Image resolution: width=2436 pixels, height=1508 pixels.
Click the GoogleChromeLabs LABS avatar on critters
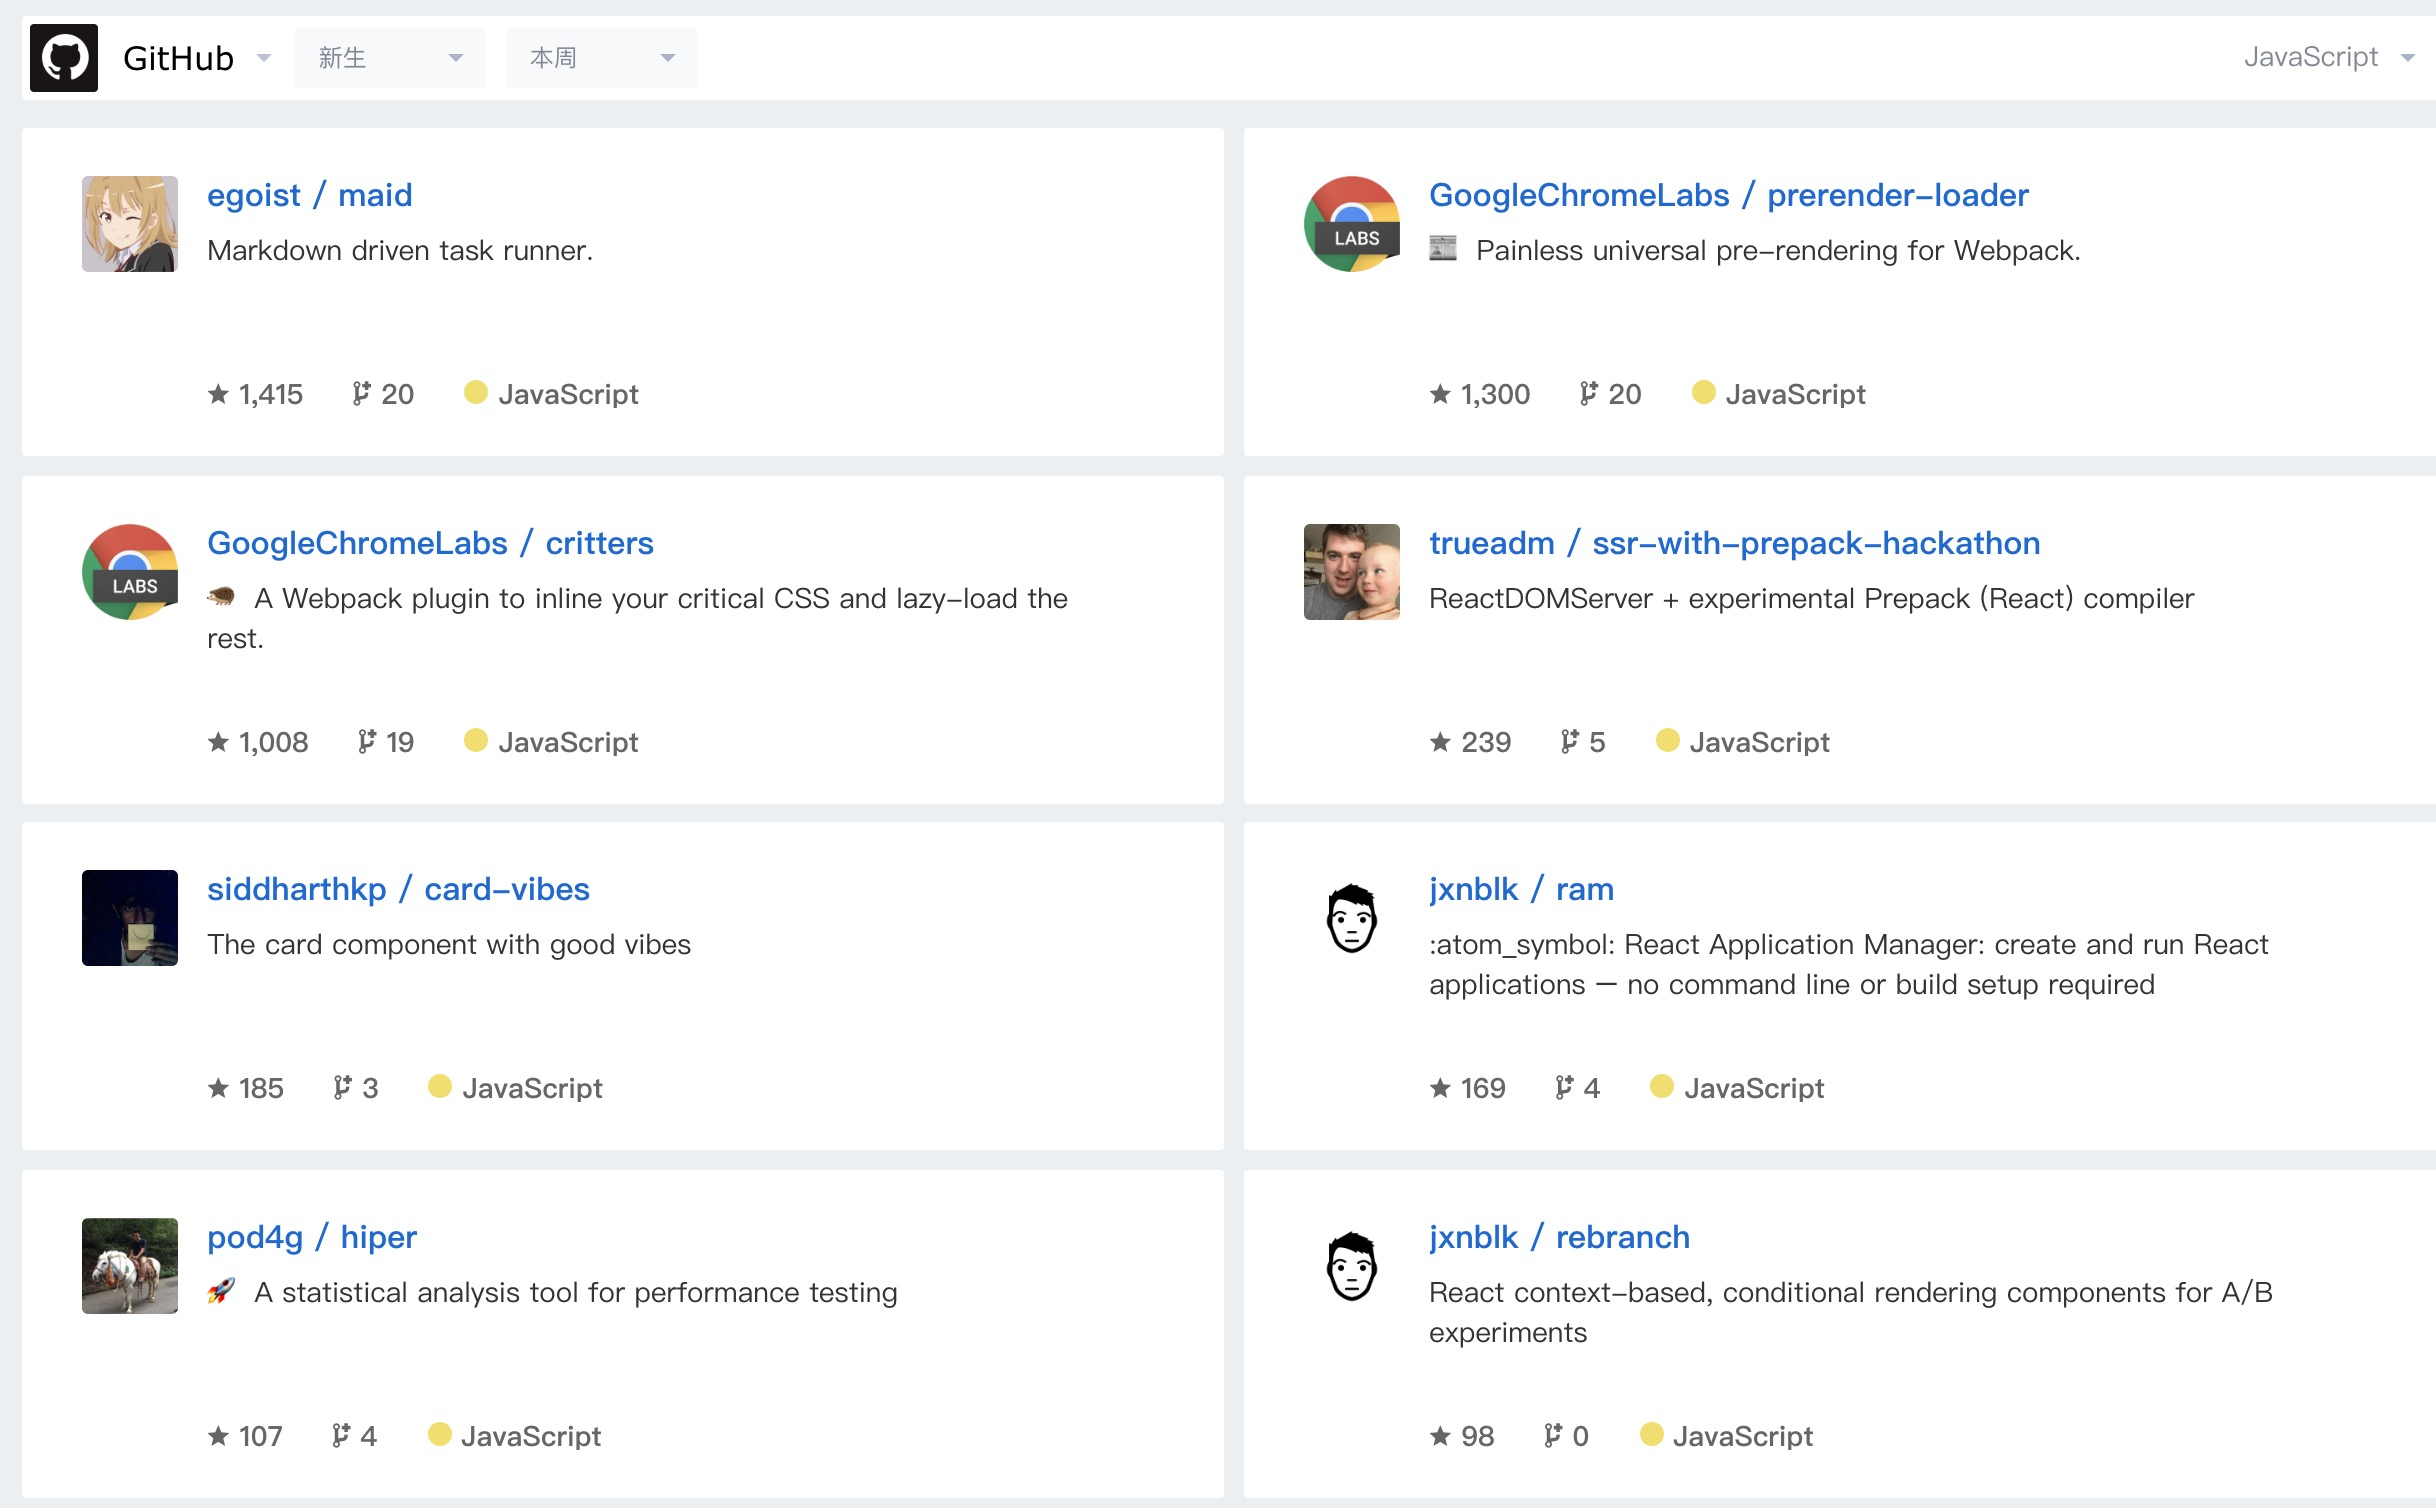click(x=130, y=572)
